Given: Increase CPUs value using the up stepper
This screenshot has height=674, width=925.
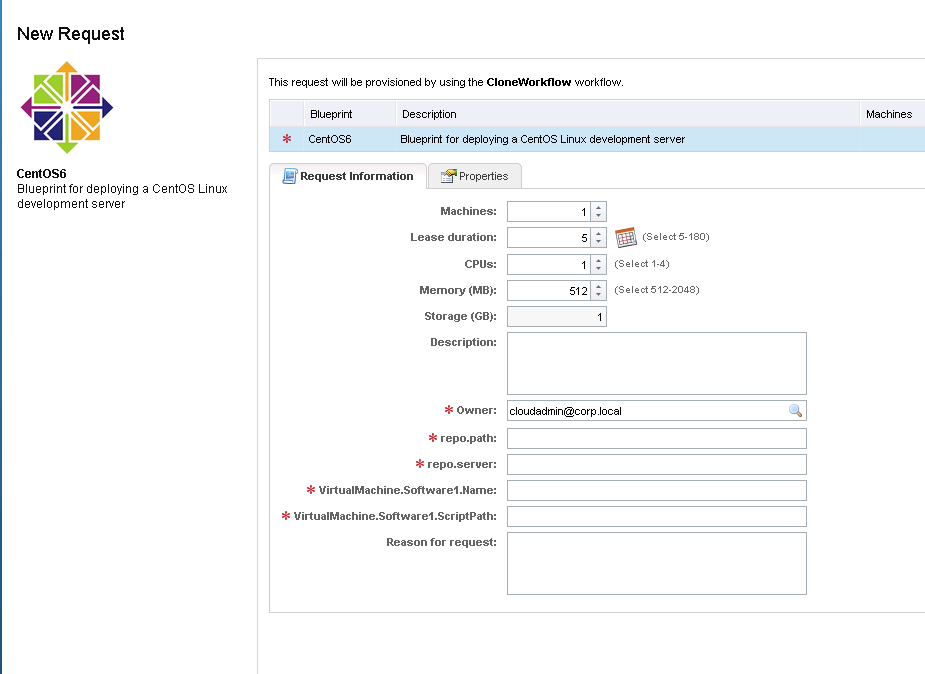Looking at the screenshot, I should [x=598, y=259].
